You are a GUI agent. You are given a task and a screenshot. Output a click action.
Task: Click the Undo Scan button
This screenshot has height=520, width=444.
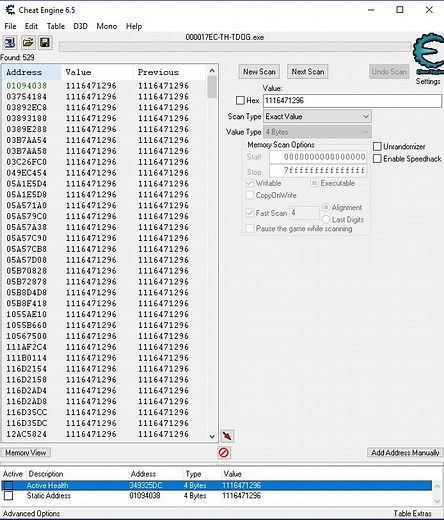click(389, 72)
